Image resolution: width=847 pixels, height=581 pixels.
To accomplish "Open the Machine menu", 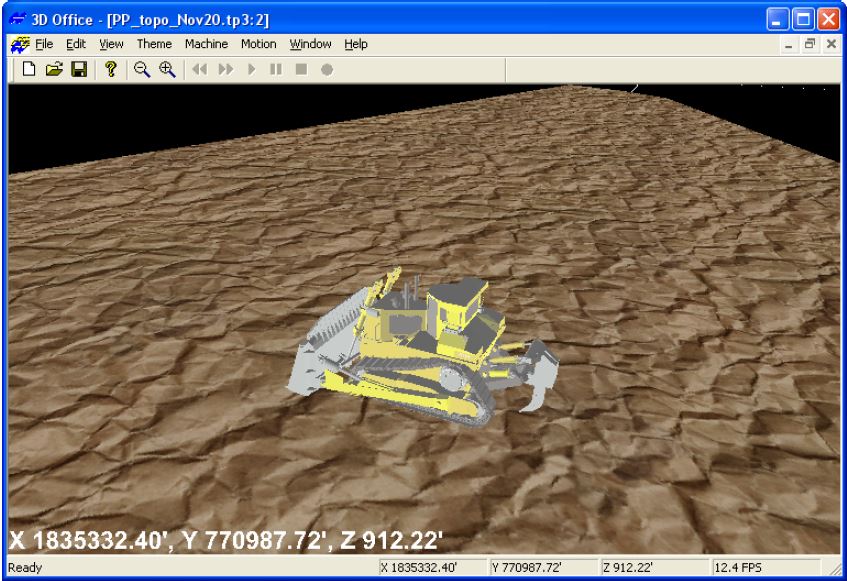I will pyautogui.click(x=206, y=44).
